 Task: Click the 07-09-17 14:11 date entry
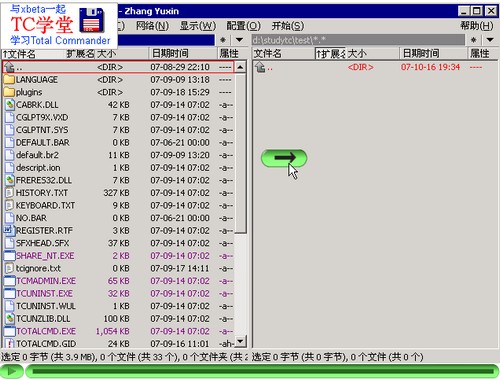(x=180, y=268)
